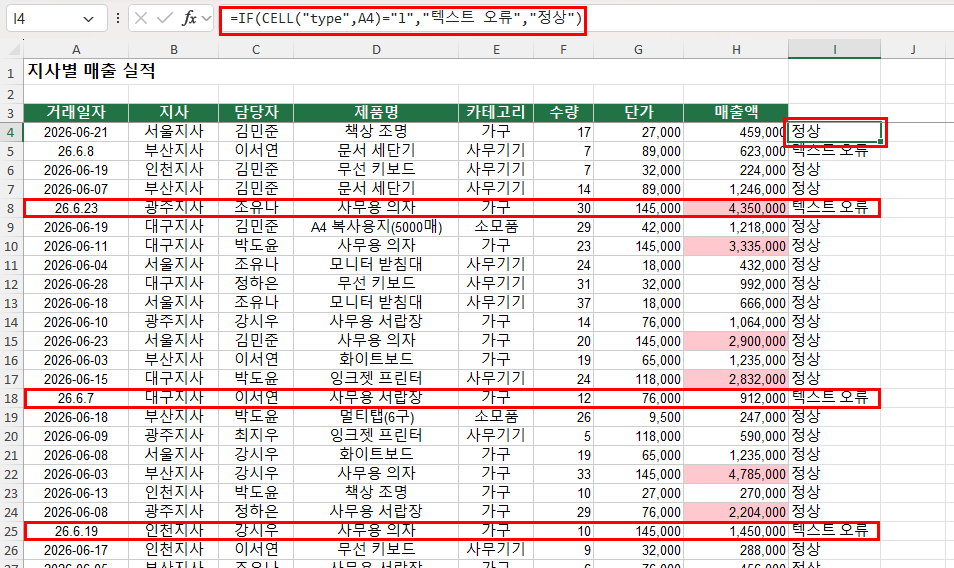Image resolution: width=954 pixels, height=568 pixels.
Task: Click 책상 조명 in row 4
Action: (376, 132)
